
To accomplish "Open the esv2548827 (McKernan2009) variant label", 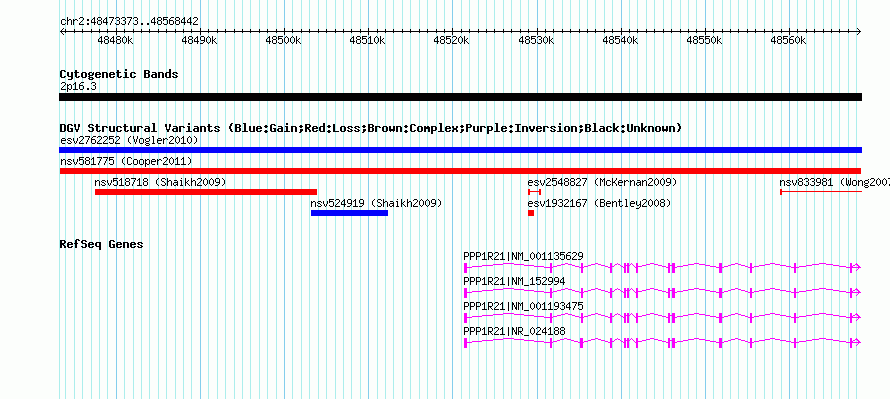I will 602,183.
